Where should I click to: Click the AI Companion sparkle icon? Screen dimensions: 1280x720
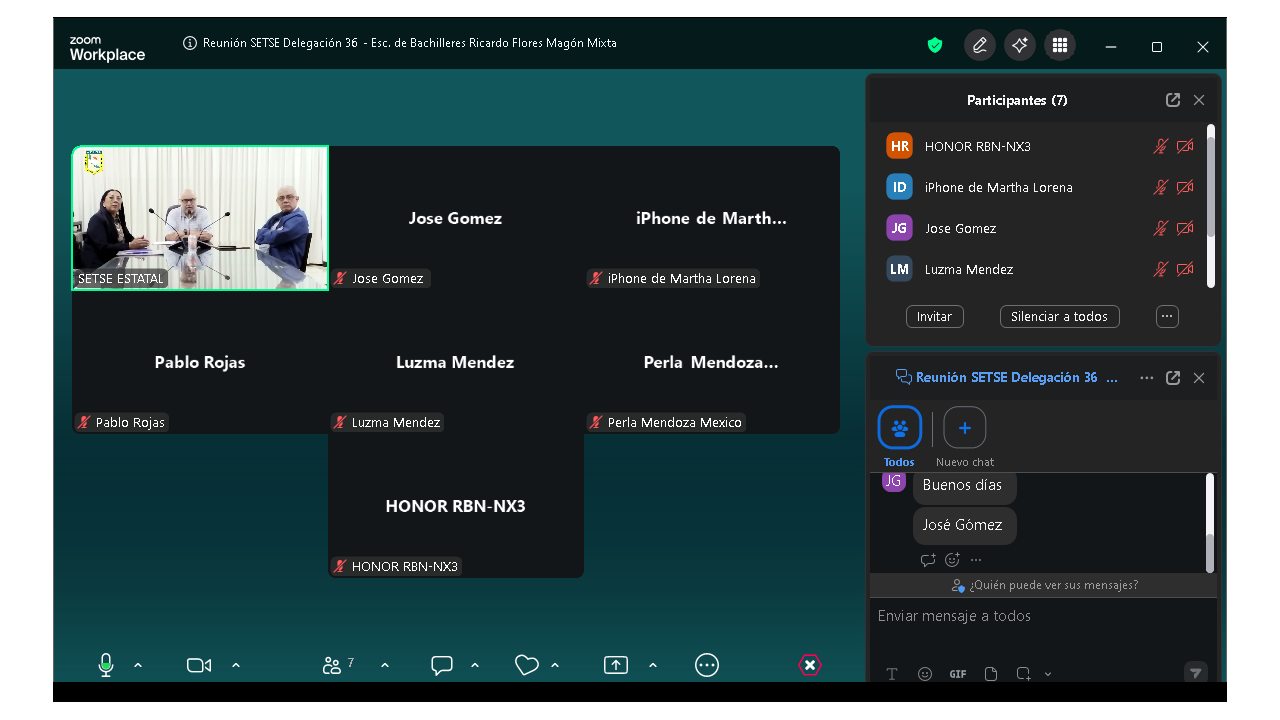(1020, 45)
